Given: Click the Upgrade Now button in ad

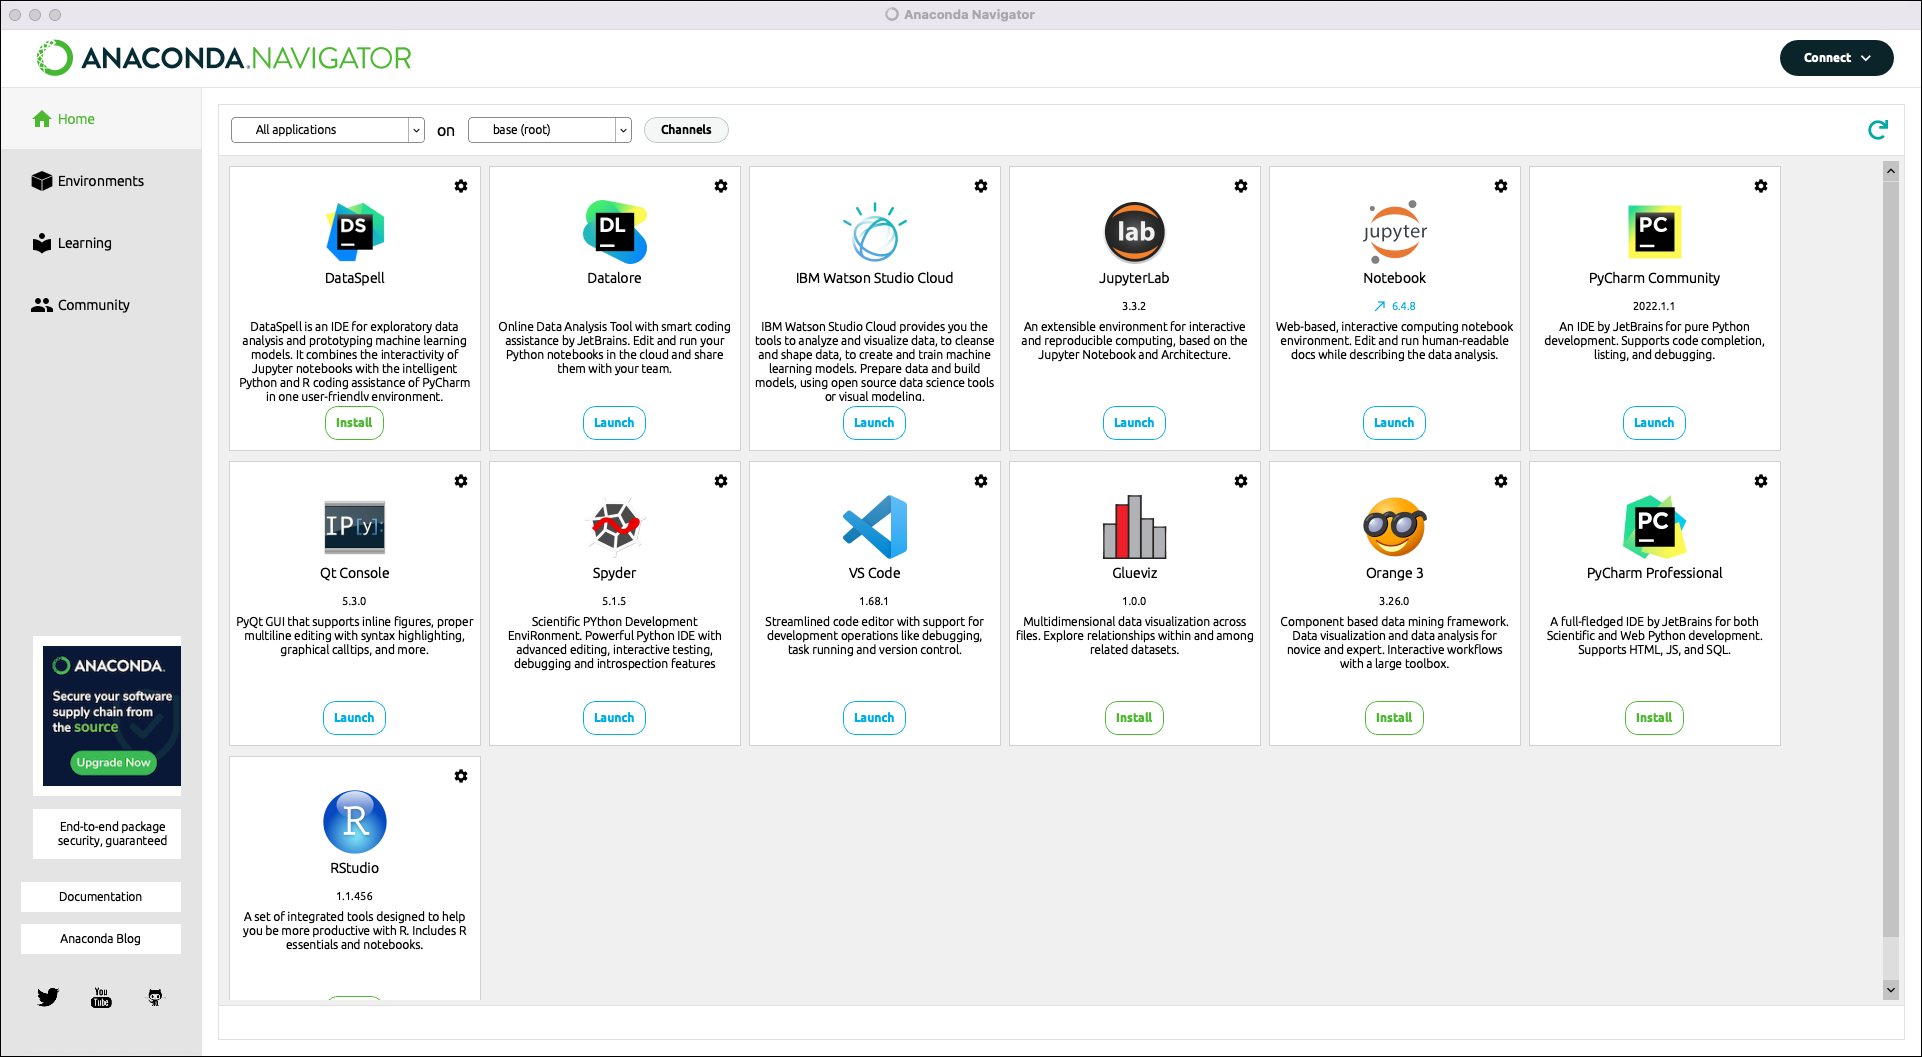Looking at the screenshot, I should tap(113, 762).
